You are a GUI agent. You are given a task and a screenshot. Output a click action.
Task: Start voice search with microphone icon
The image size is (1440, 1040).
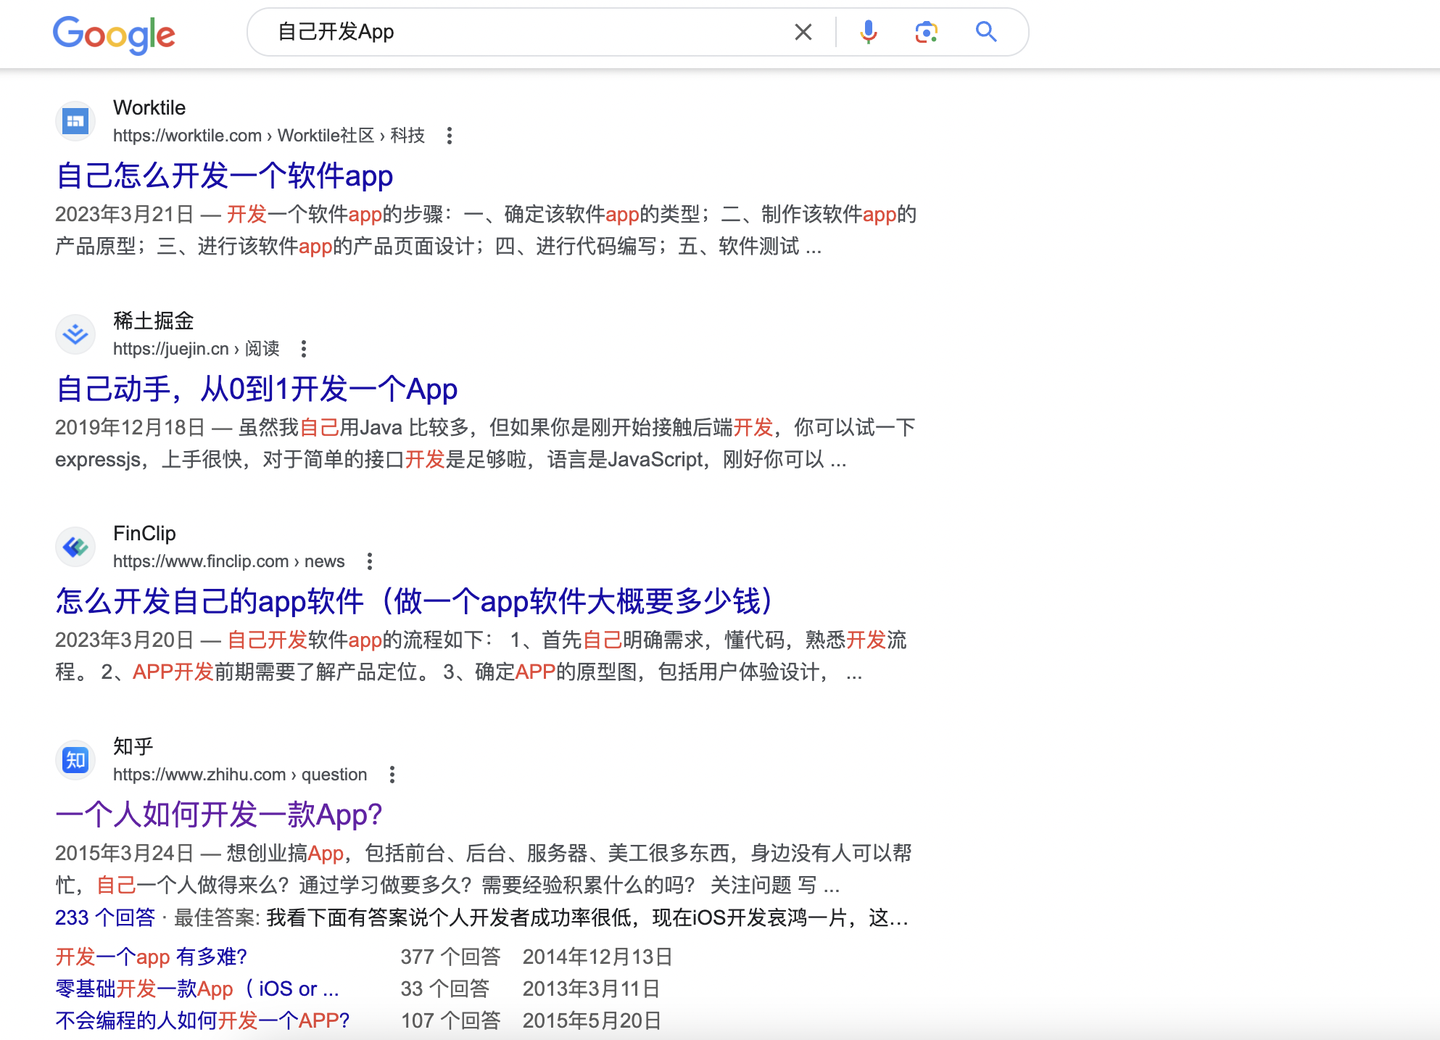pyautogui.click(x=869, y=32)
